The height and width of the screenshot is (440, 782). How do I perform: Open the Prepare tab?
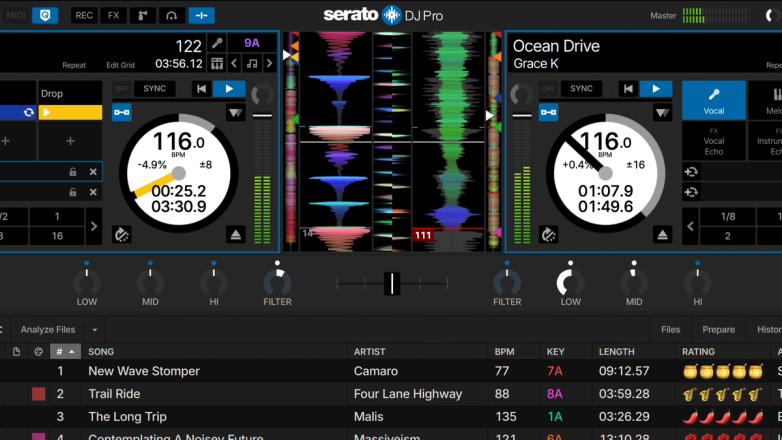718,330
